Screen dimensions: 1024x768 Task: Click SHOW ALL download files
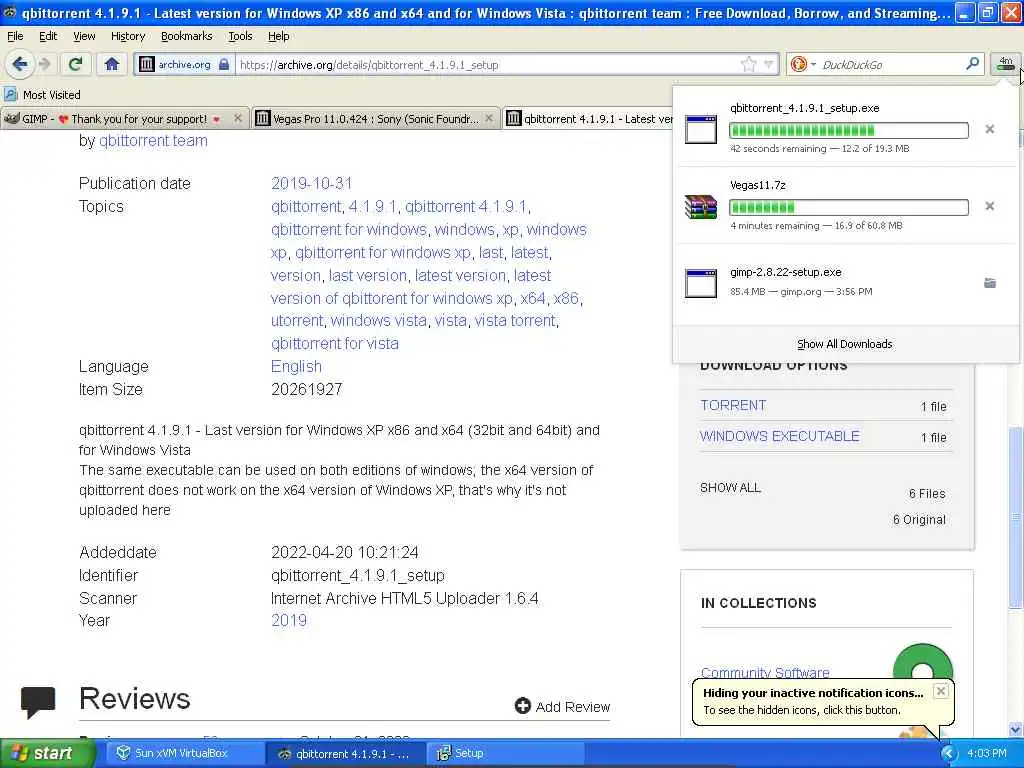730,488
